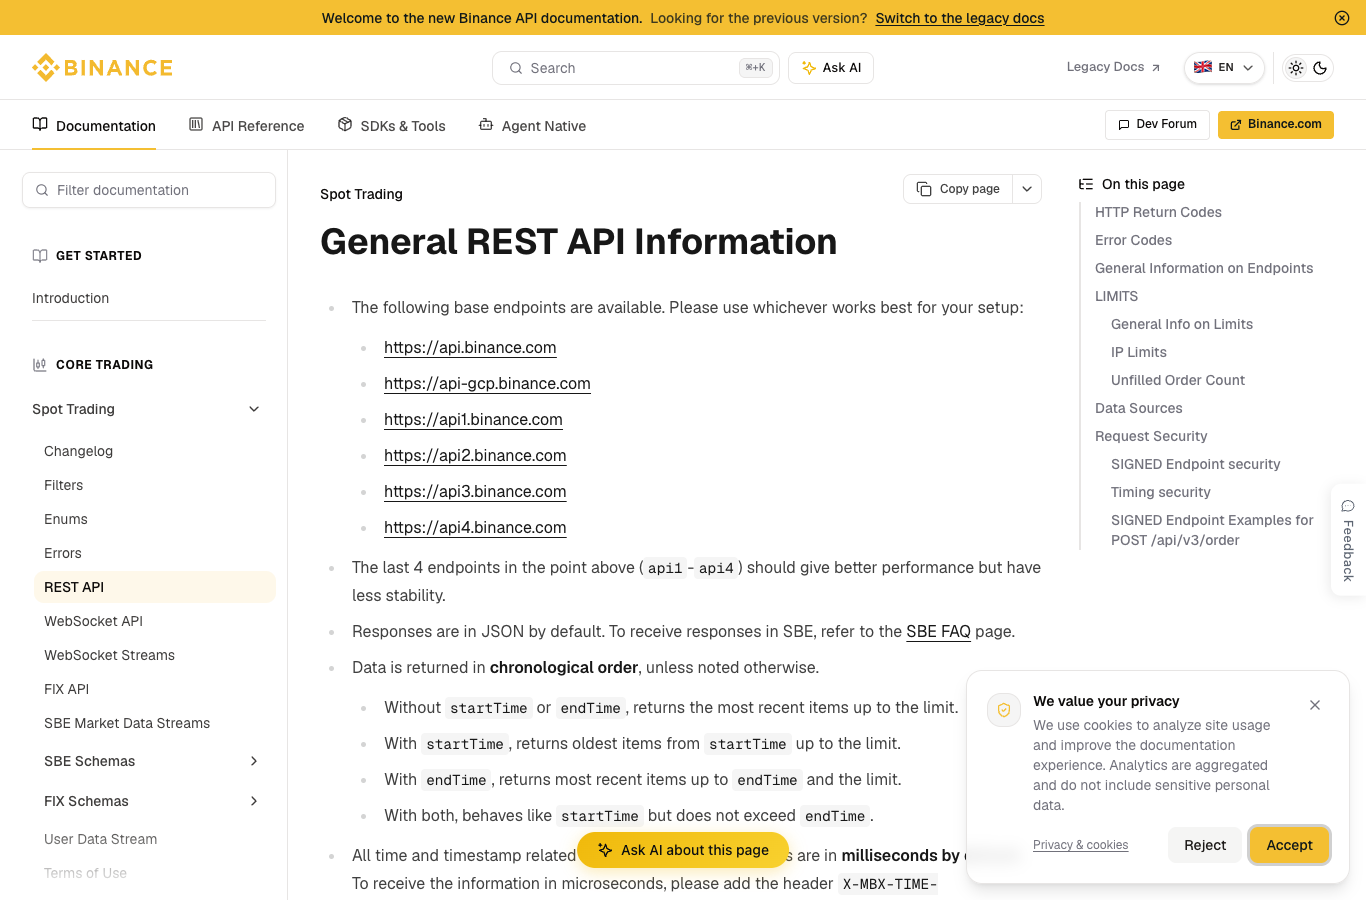Image resolution: width=1366 pixels, height=900 pixels.
Task: Switch to the legacy docs link
Action: (x=959, y=18)
